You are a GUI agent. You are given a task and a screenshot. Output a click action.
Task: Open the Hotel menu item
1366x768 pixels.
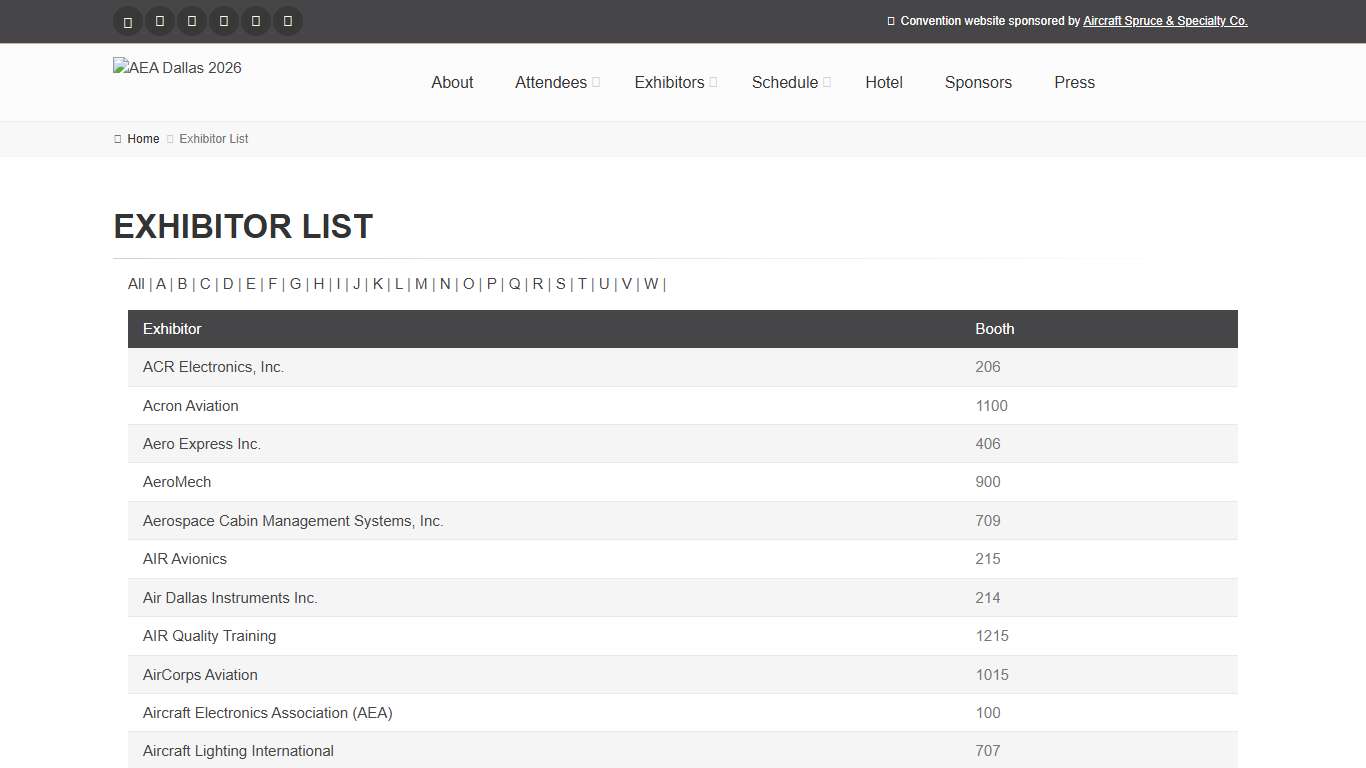coord(884,82)
